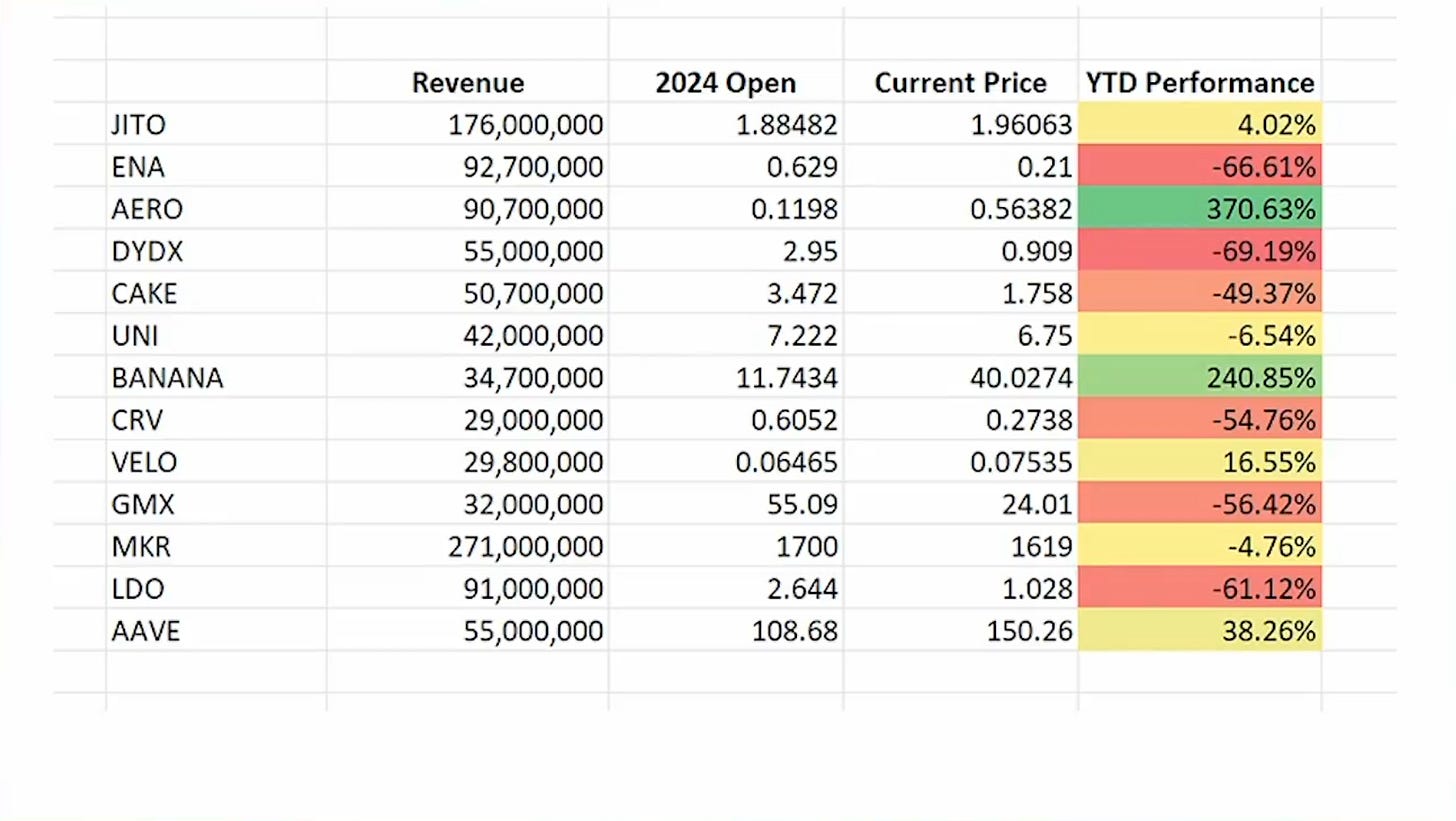1456x821 pixels.
Task: Select ENA 2024 open value 0.629
Action: click(726, 166)
